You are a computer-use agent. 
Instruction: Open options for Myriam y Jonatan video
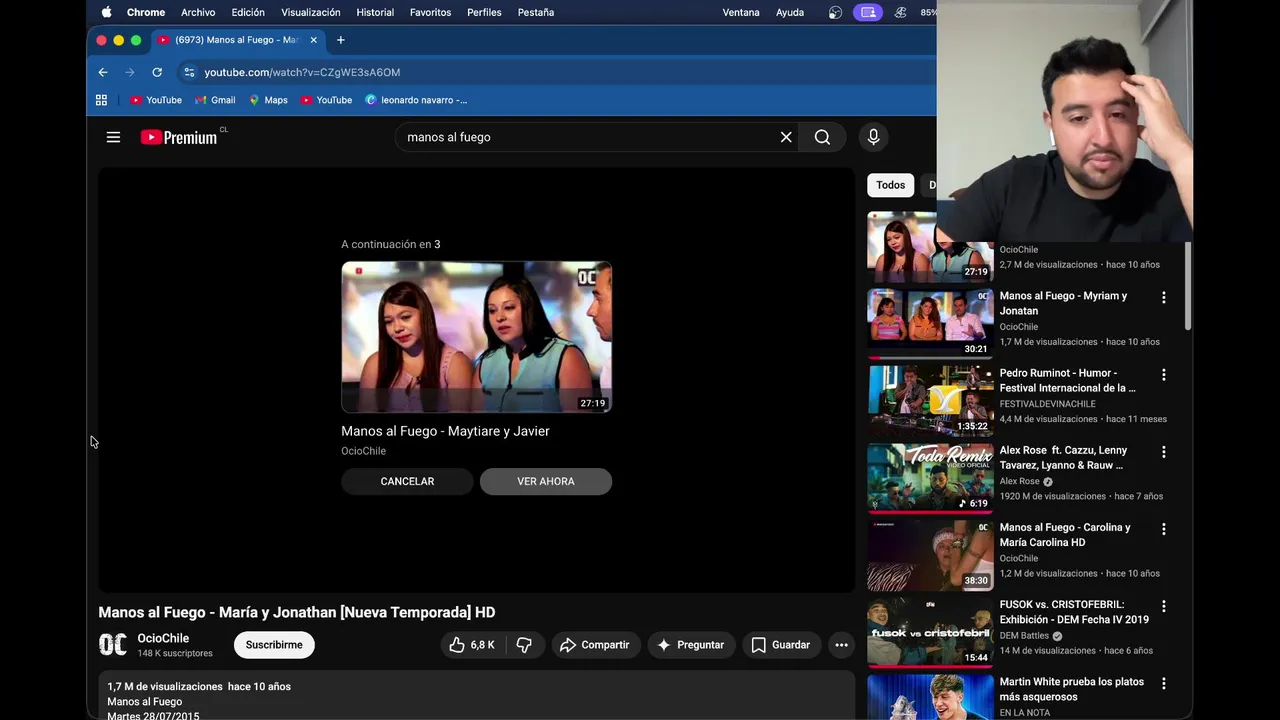coord(1163,298)
